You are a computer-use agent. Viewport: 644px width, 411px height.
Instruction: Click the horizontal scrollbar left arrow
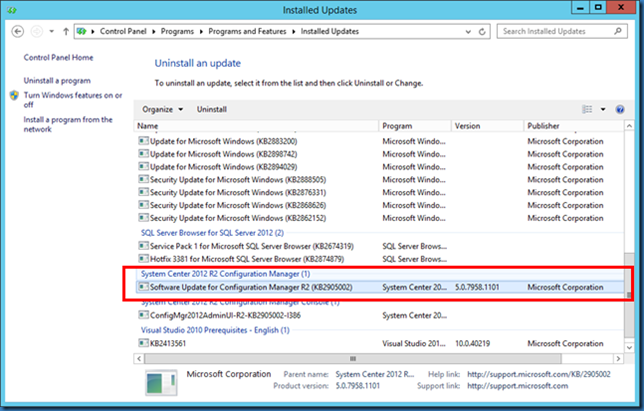pos(139,359)
